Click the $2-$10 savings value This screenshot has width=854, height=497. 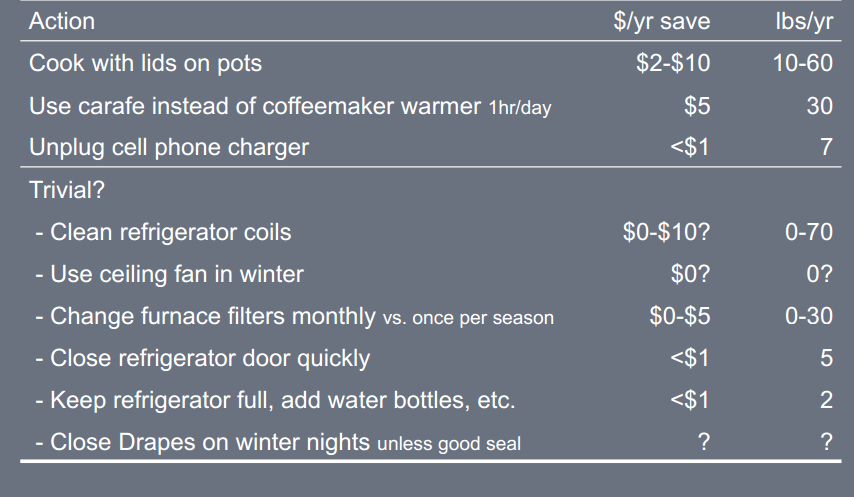click(x=673, y=63)
